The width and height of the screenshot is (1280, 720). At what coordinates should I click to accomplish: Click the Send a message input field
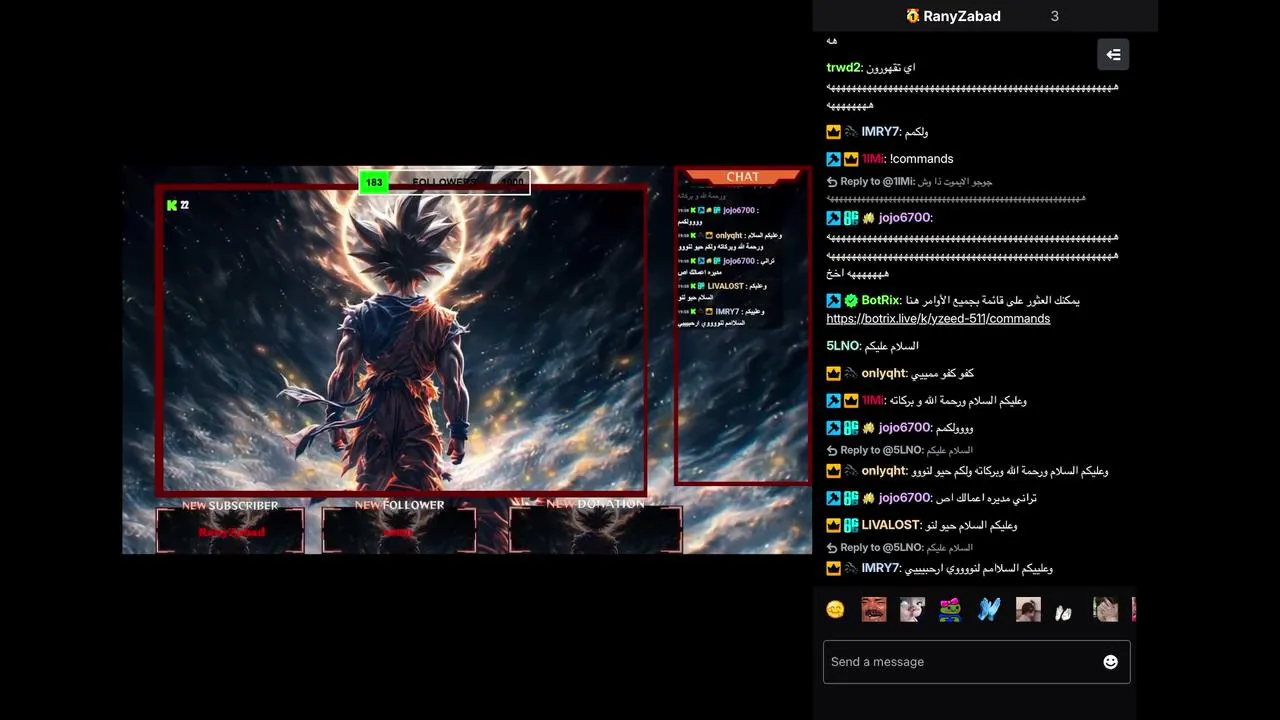coord(976,662)
